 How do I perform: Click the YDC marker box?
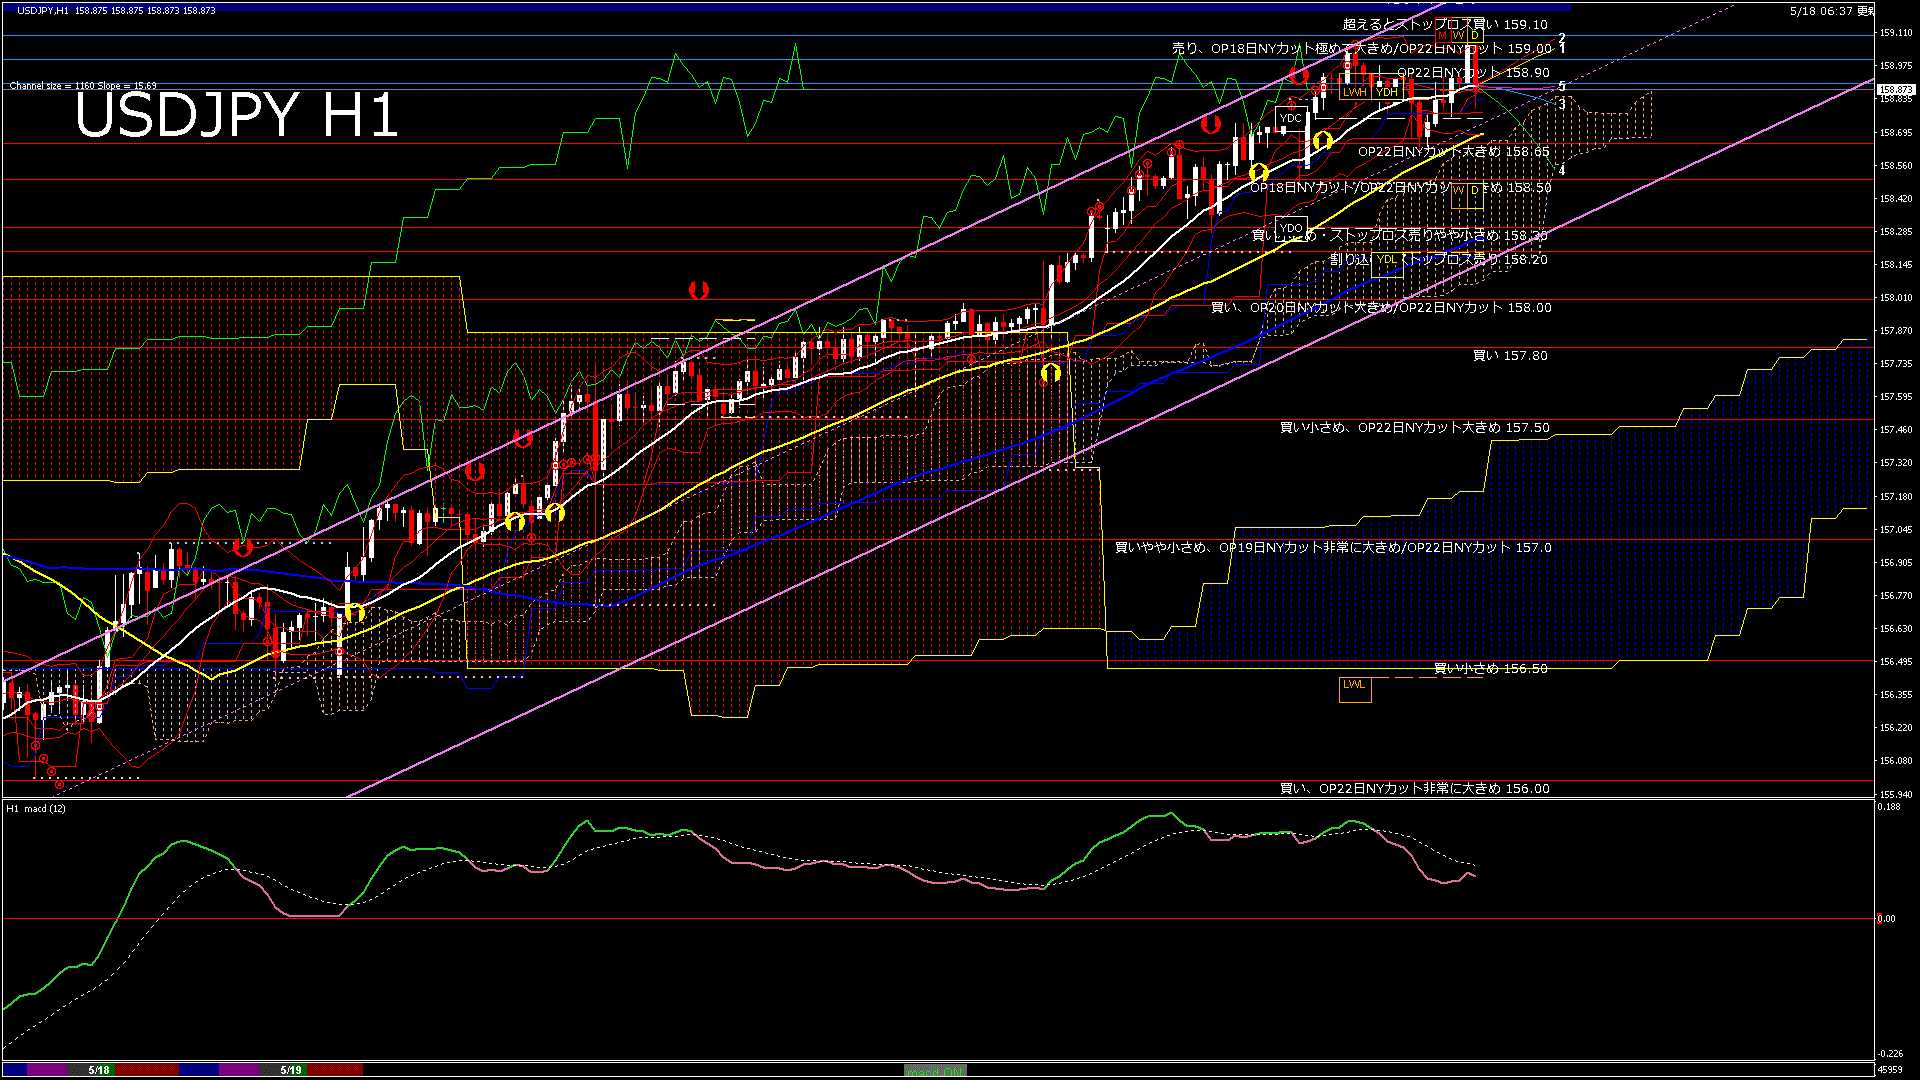point(1291,118)
